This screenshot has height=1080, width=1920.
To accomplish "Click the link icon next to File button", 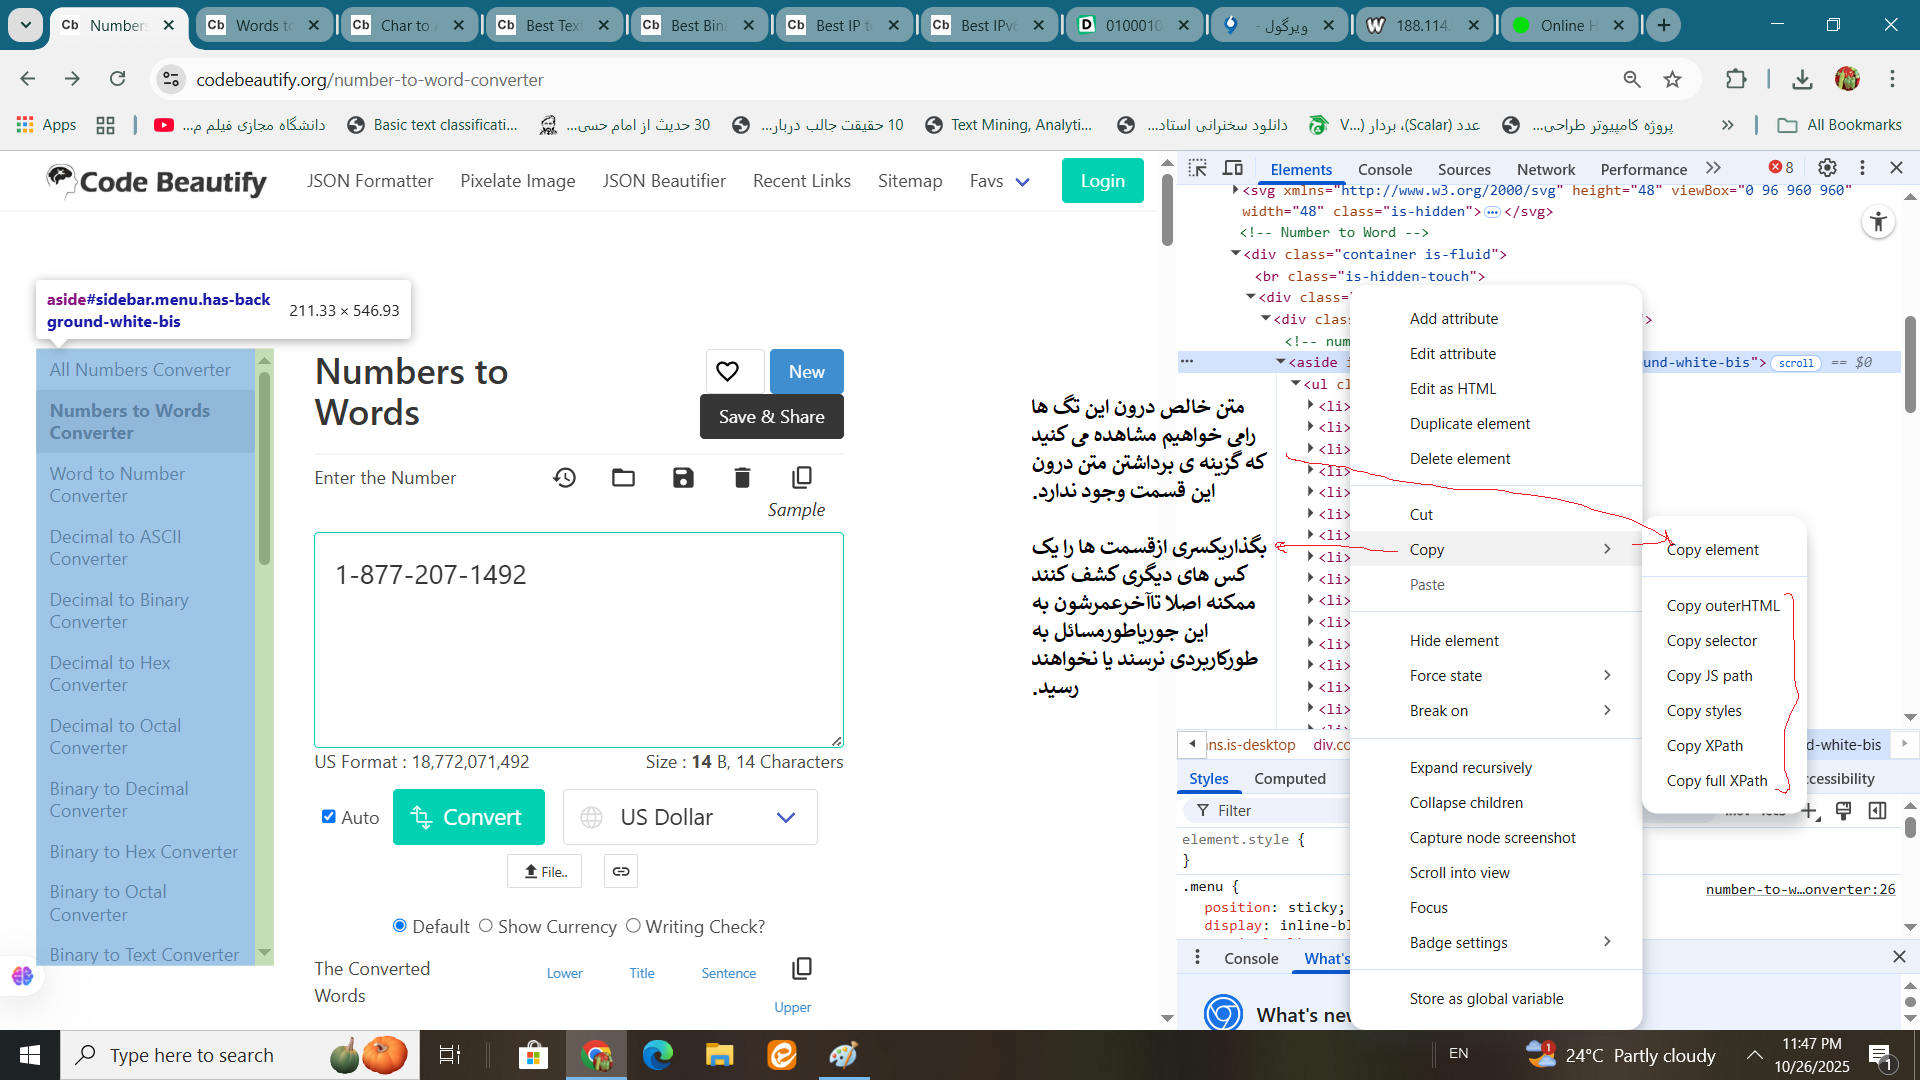I will 621,872.
